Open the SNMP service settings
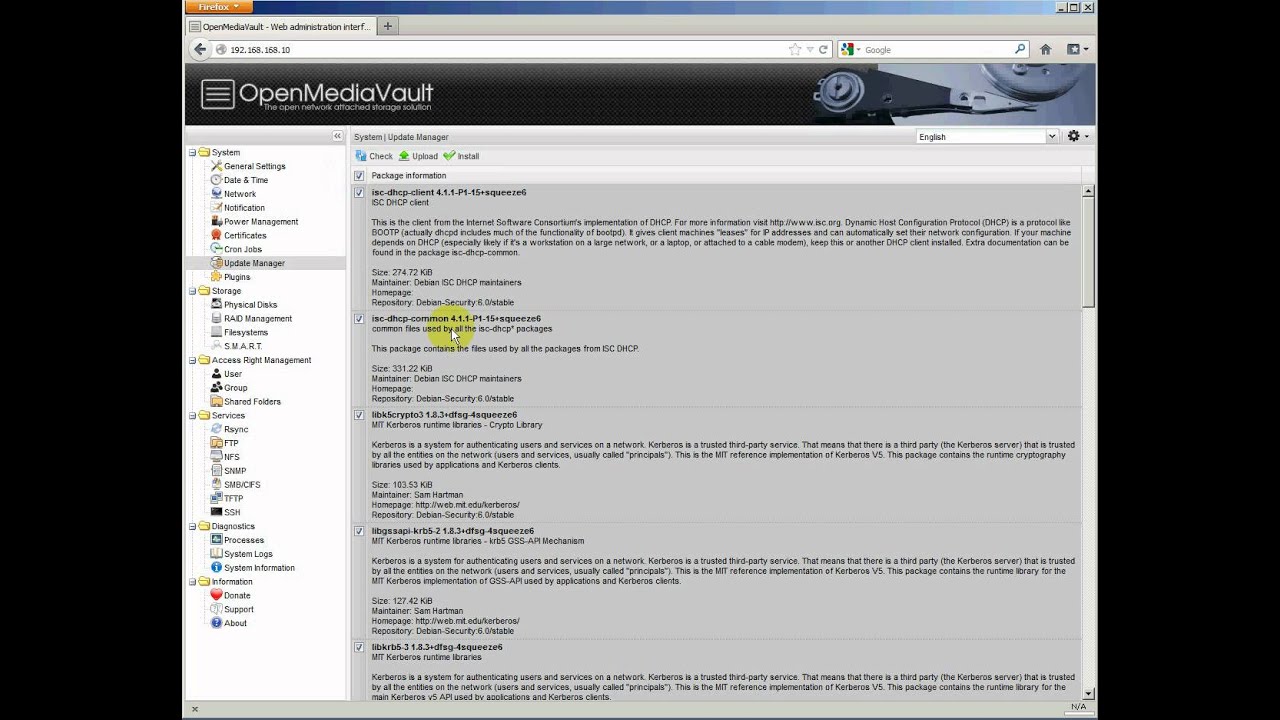Screen dimensions: 1280x720 [x=234, y=471]
